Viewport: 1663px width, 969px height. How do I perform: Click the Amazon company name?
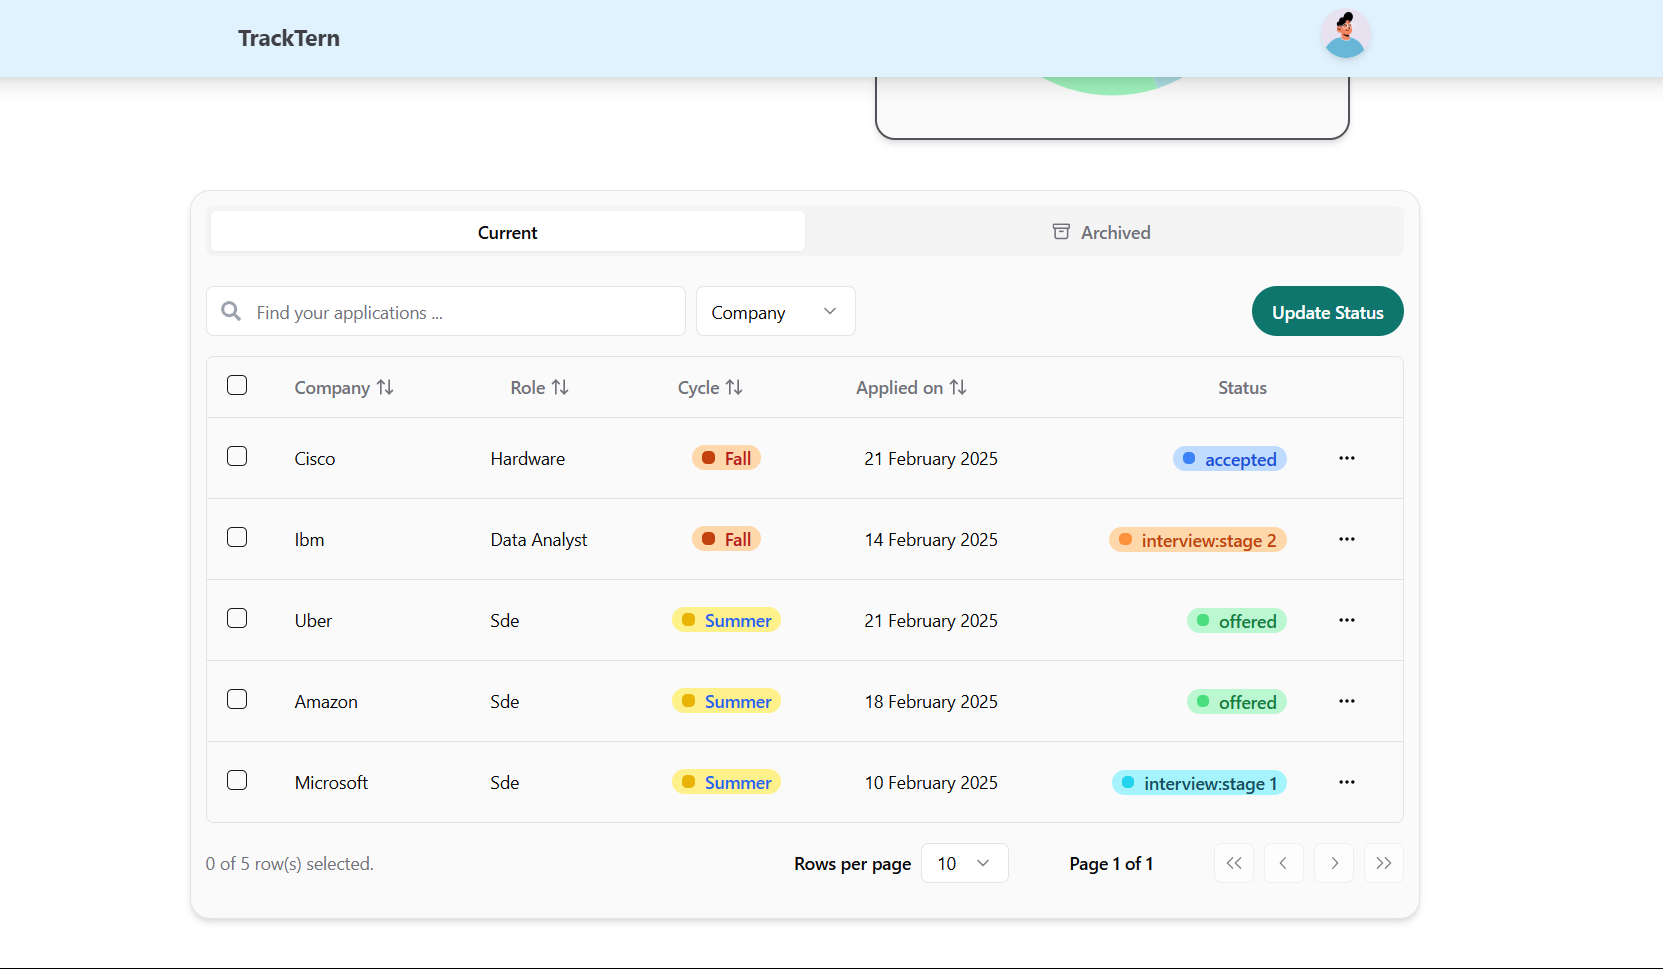point(326,702)
